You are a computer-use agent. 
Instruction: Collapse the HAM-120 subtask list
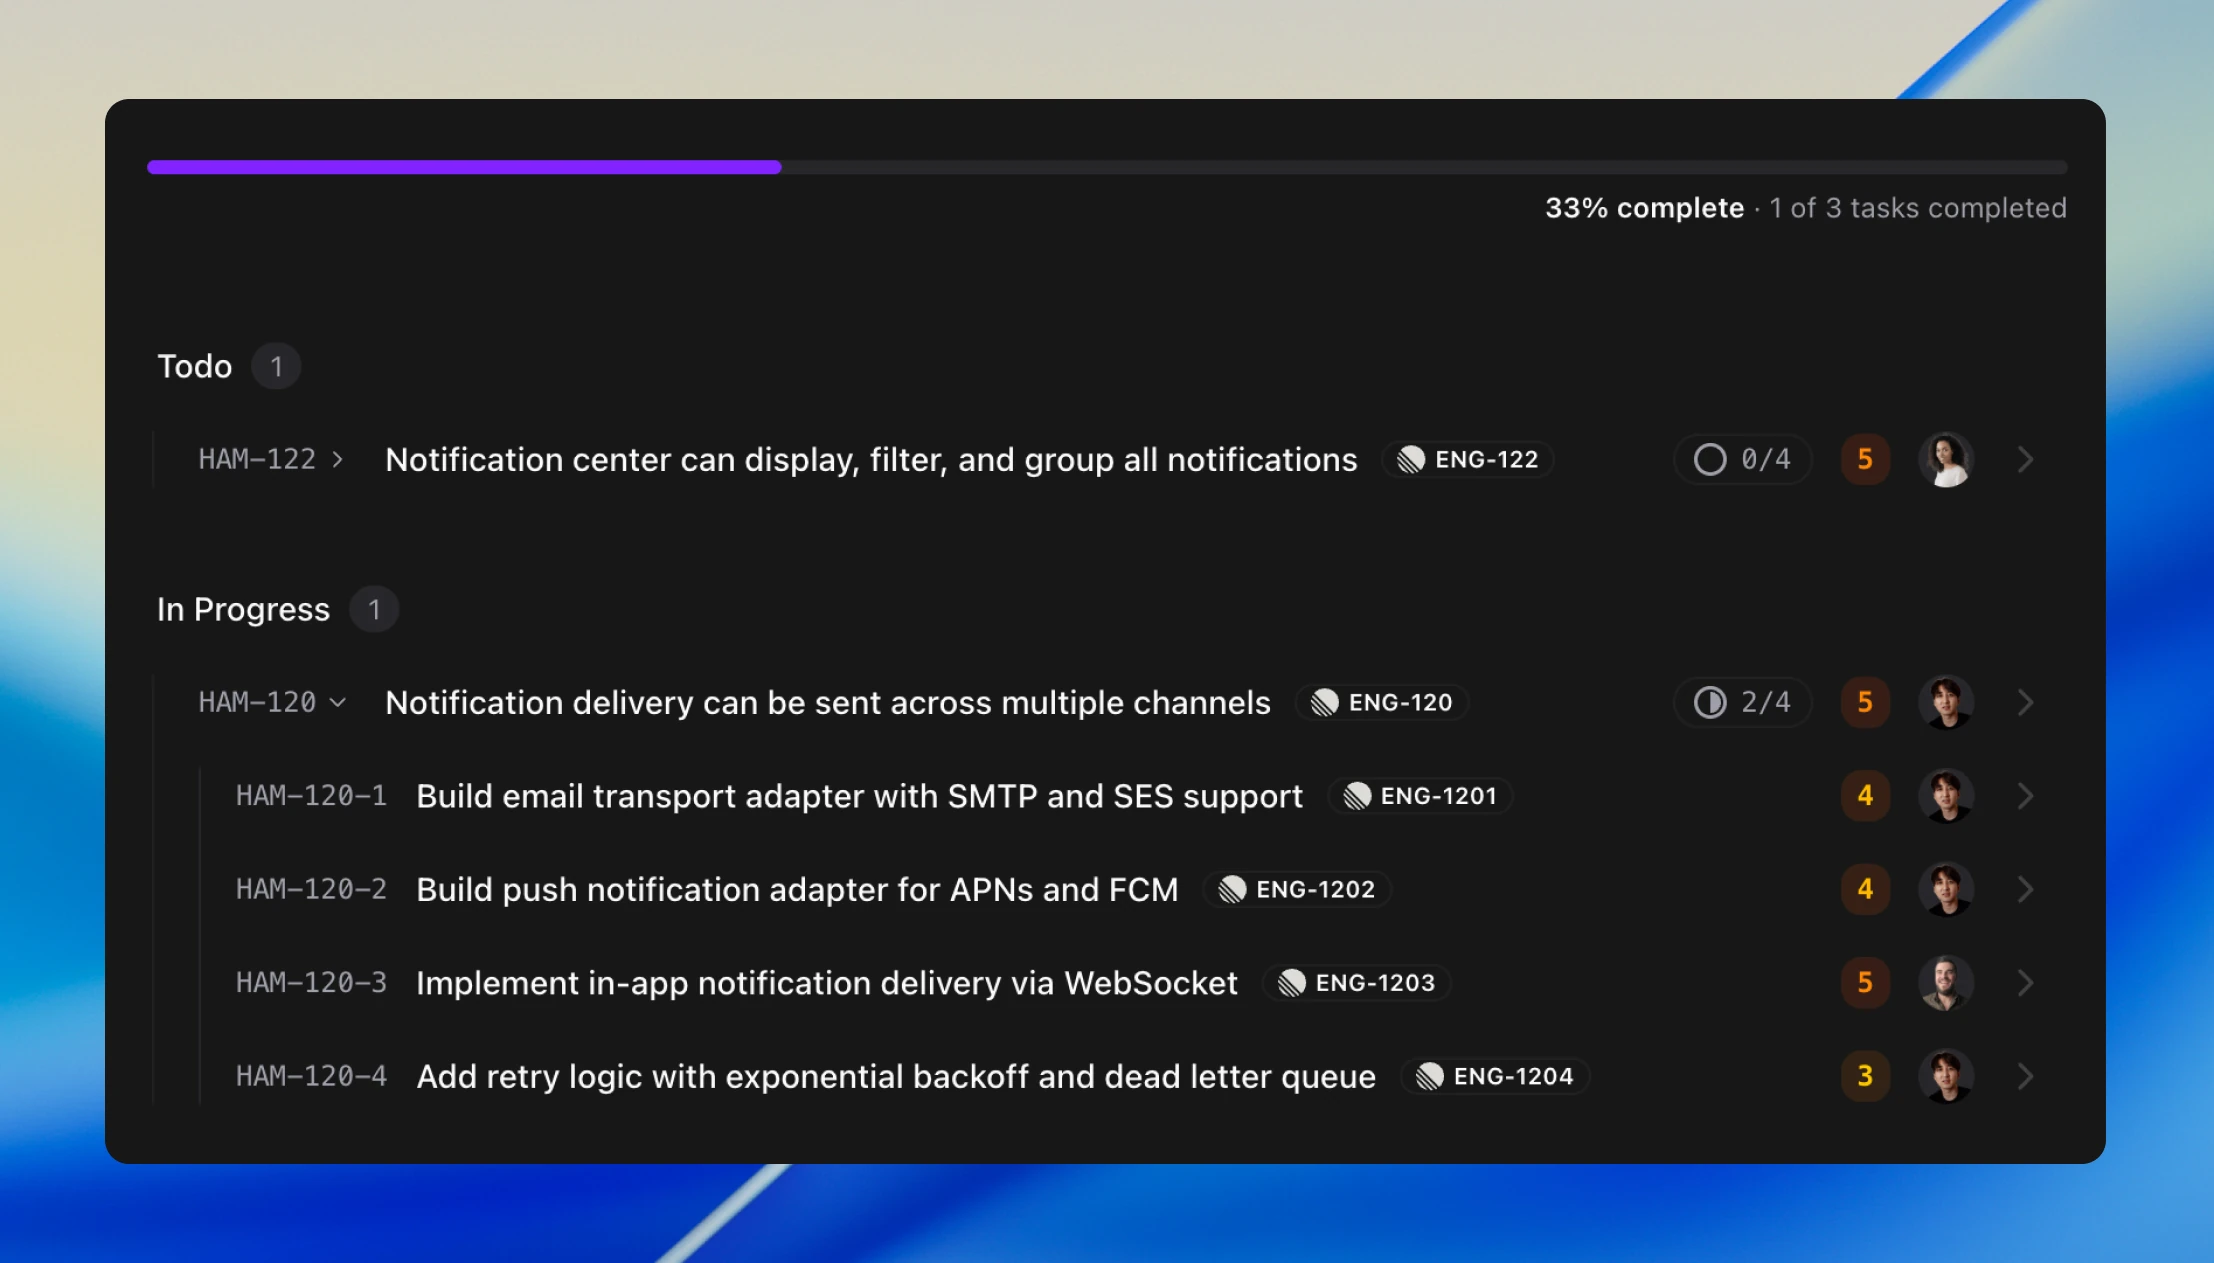point(338,703)
